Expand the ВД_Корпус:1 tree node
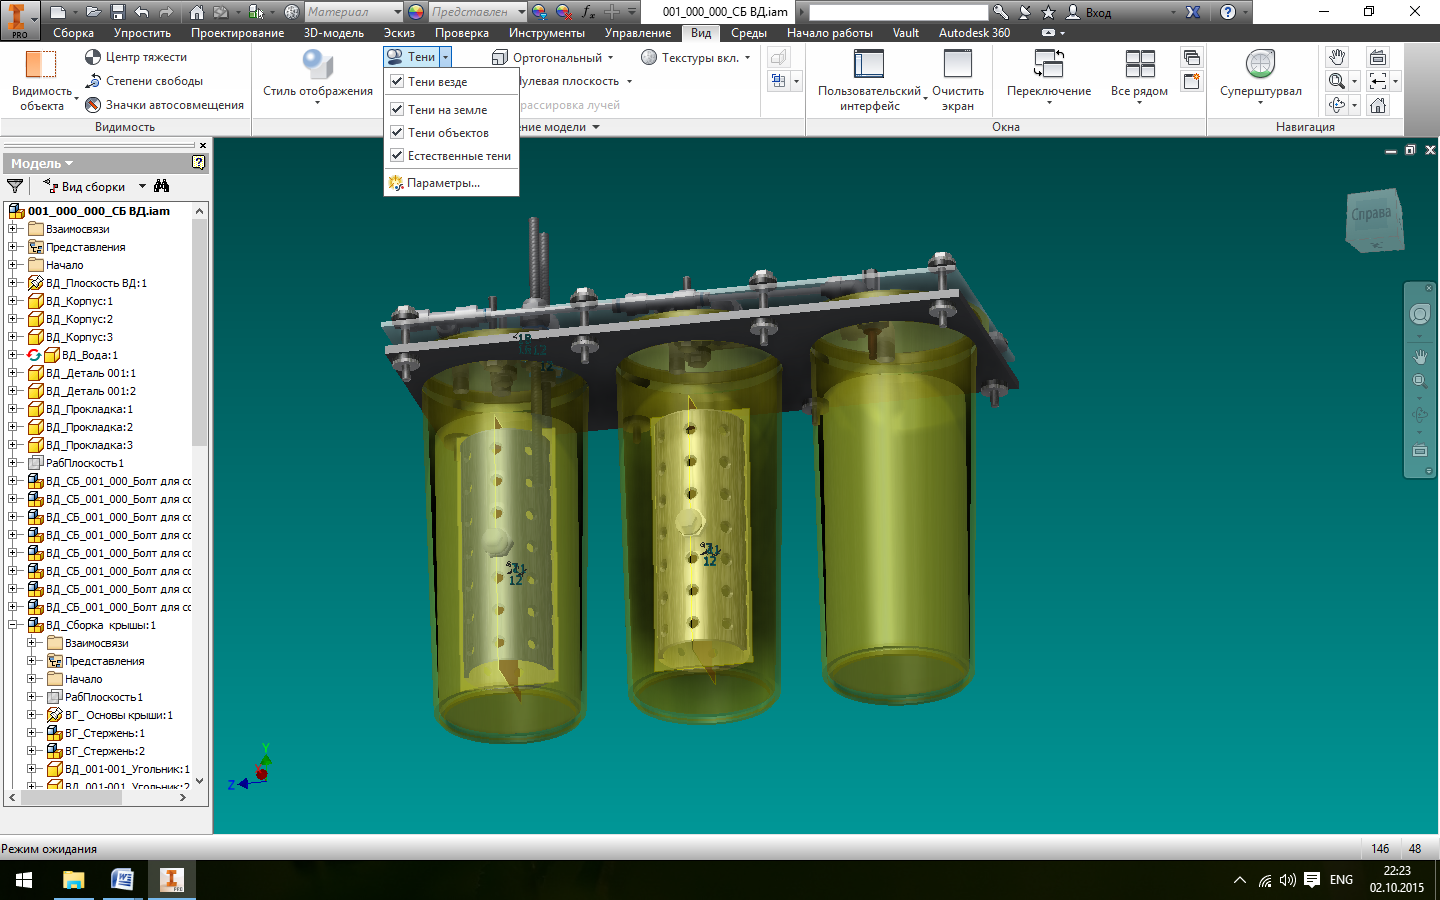The image size is (1440, 900). [13, 301]
